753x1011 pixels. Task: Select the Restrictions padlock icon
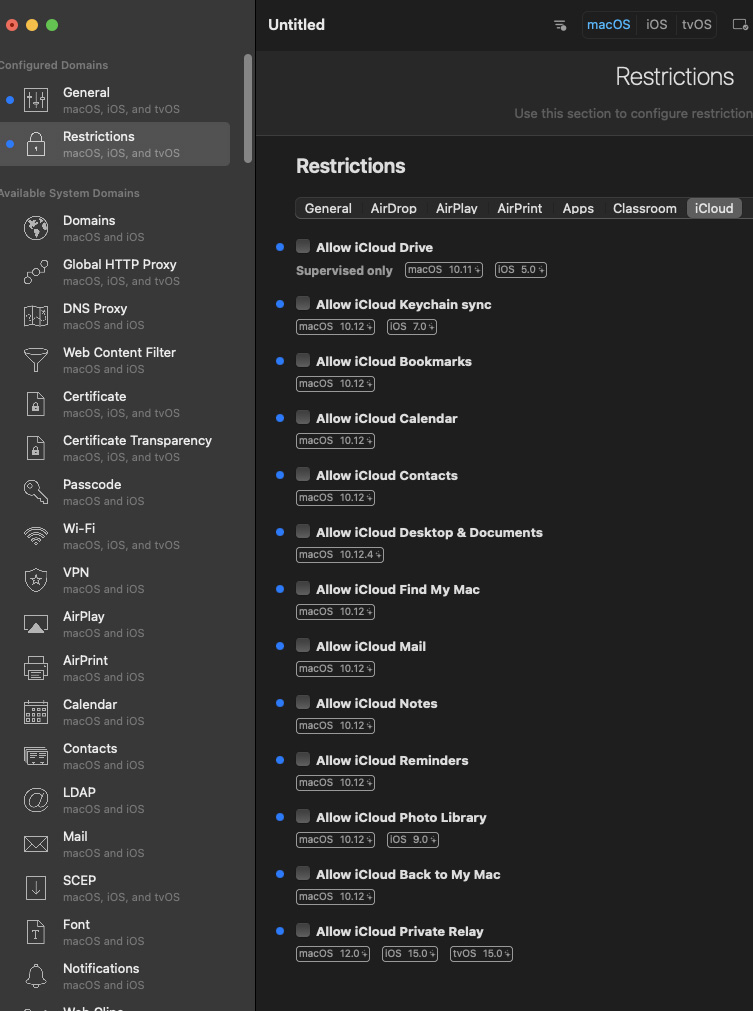coord(36,144)
